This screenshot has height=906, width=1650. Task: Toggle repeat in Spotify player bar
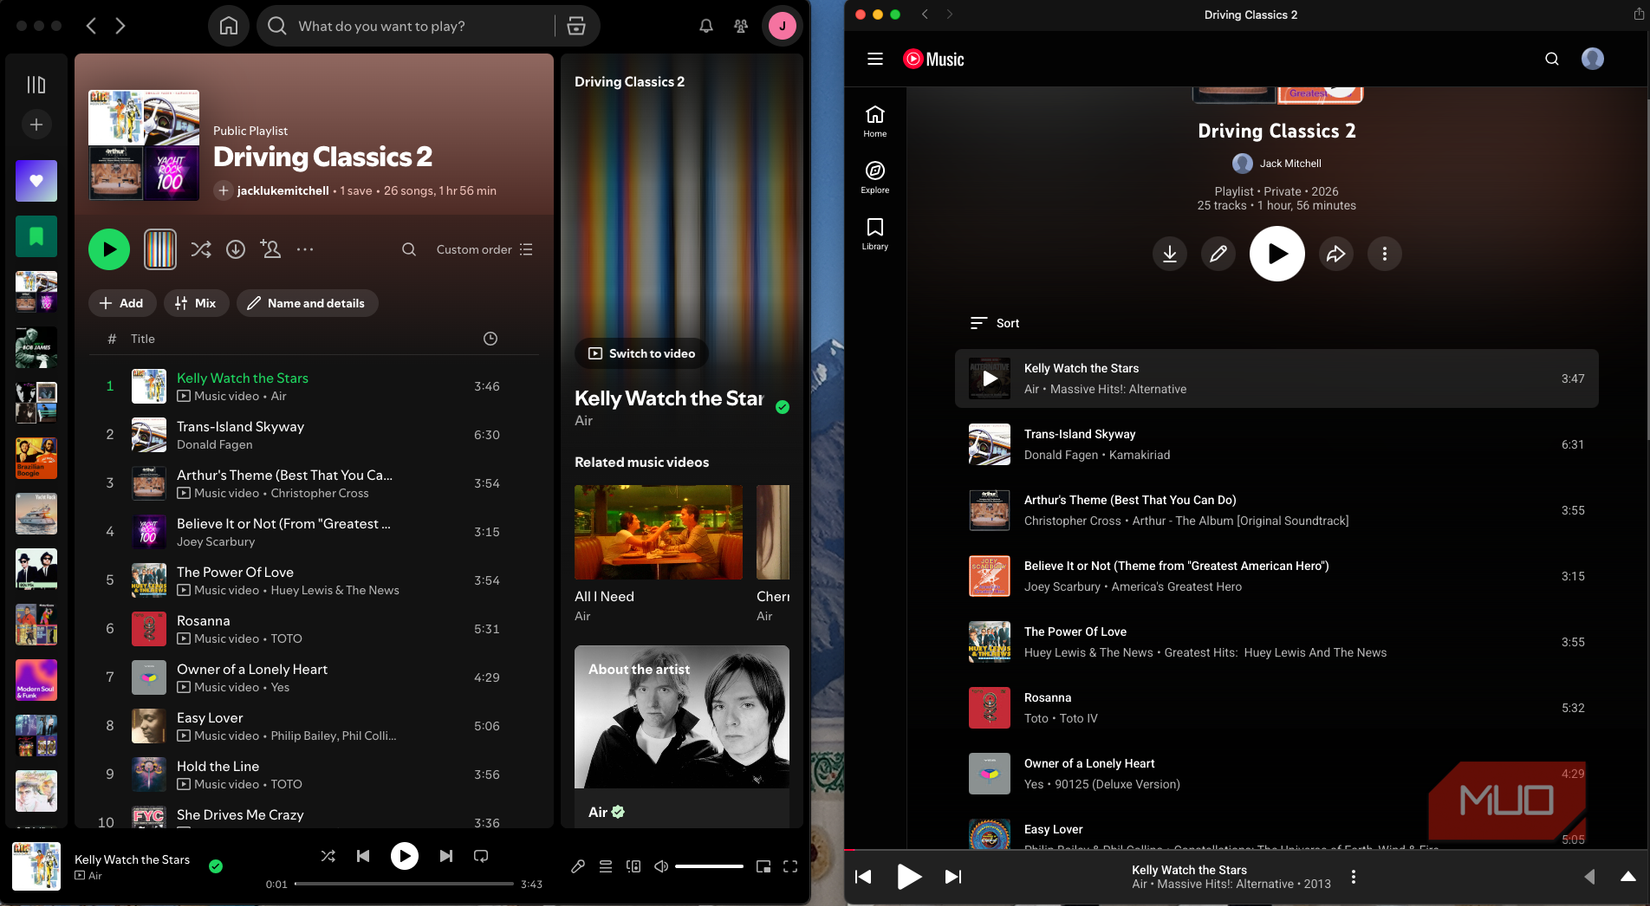tap(481, 856)
